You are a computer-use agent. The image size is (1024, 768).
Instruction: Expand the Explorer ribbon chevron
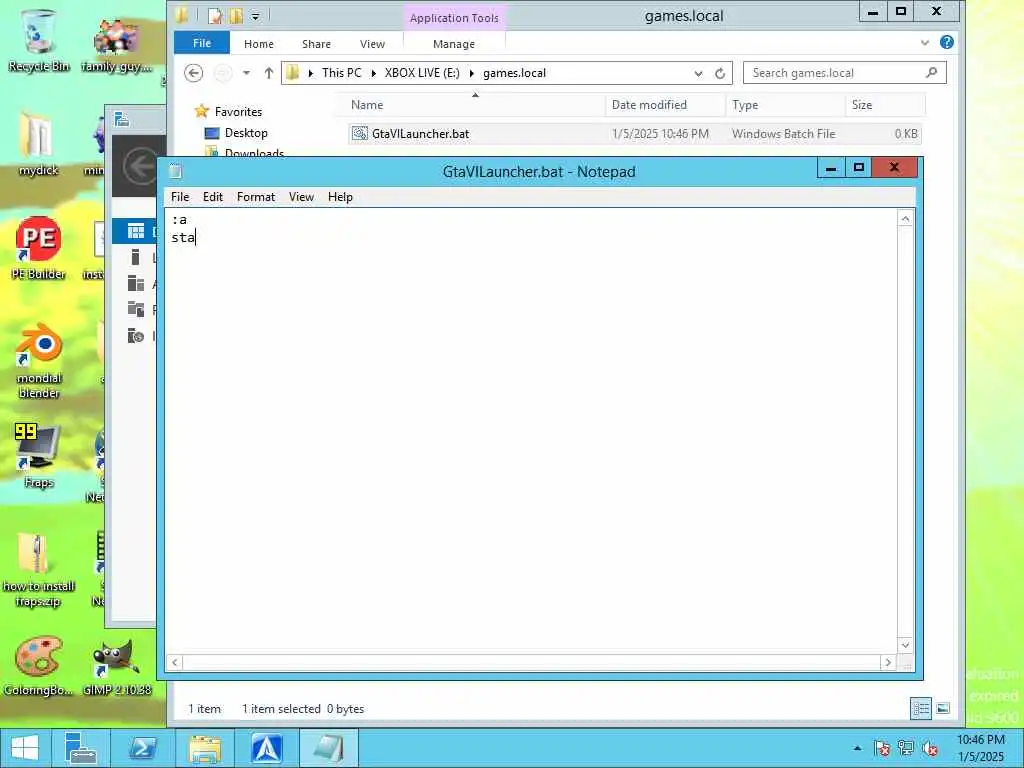point(925,42)
